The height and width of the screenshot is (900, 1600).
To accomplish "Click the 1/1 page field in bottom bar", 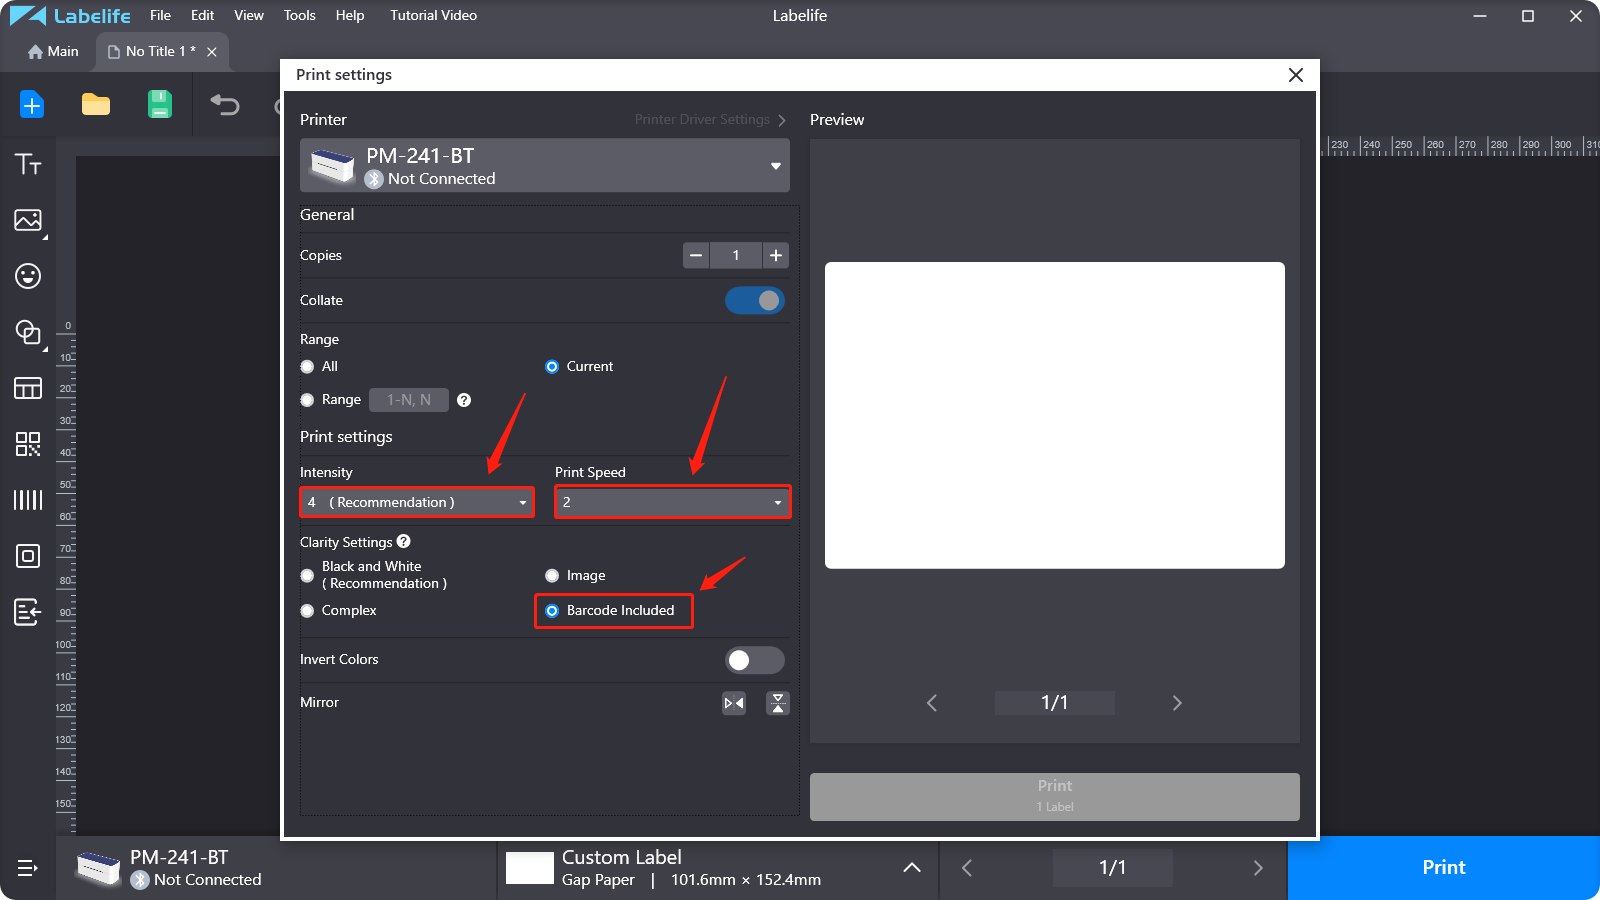I will (x=1113, y=868).
